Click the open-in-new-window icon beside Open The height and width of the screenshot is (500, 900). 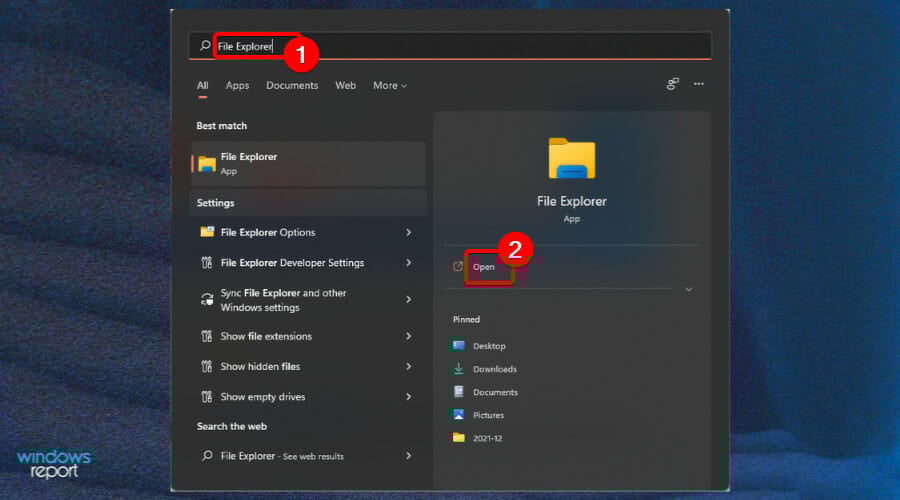(457, 266)
